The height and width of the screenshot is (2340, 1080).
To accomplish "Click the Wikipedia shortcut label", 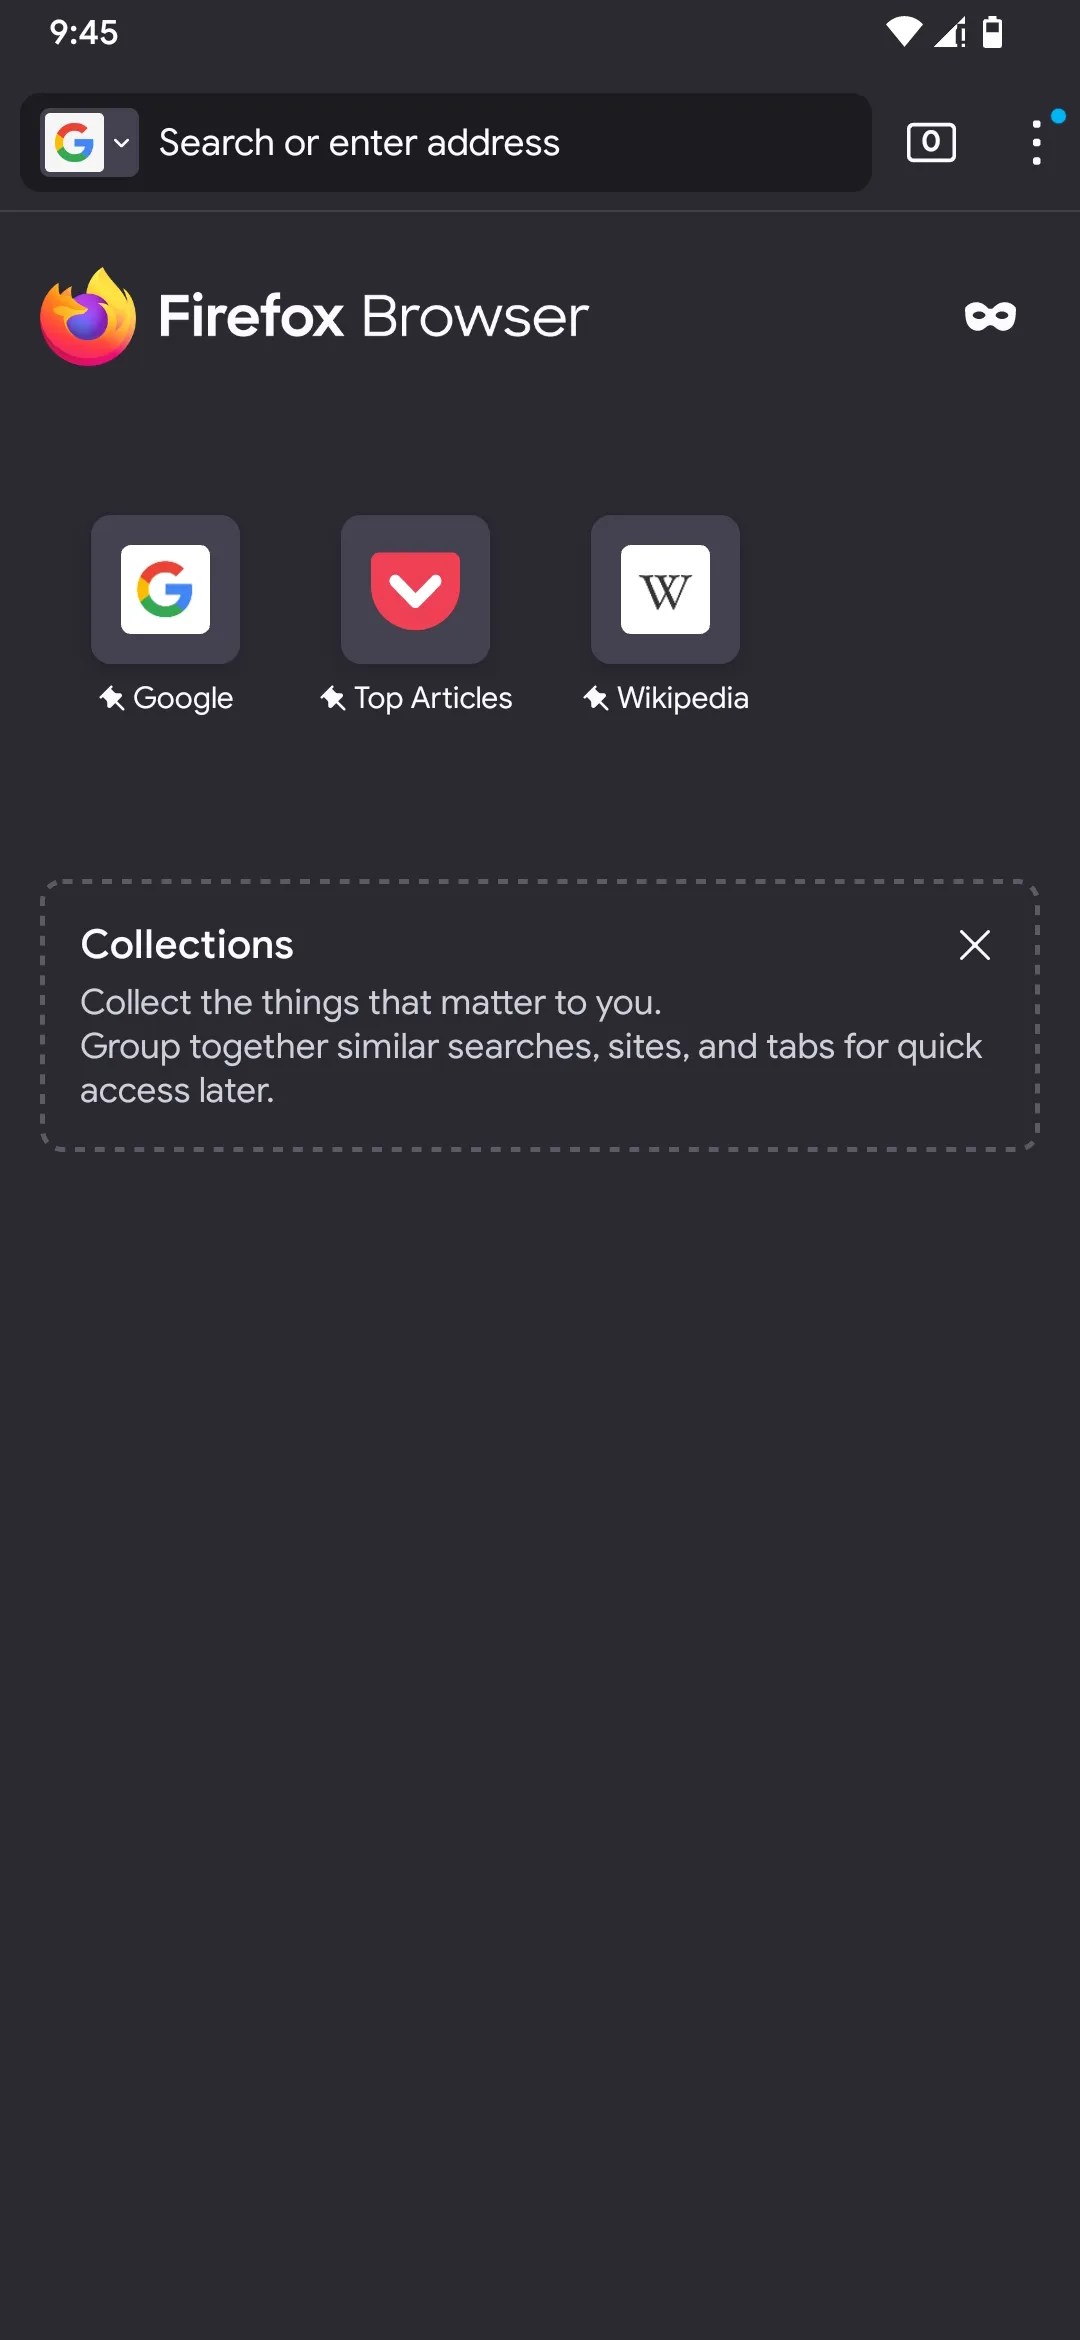I will point(684,698).
